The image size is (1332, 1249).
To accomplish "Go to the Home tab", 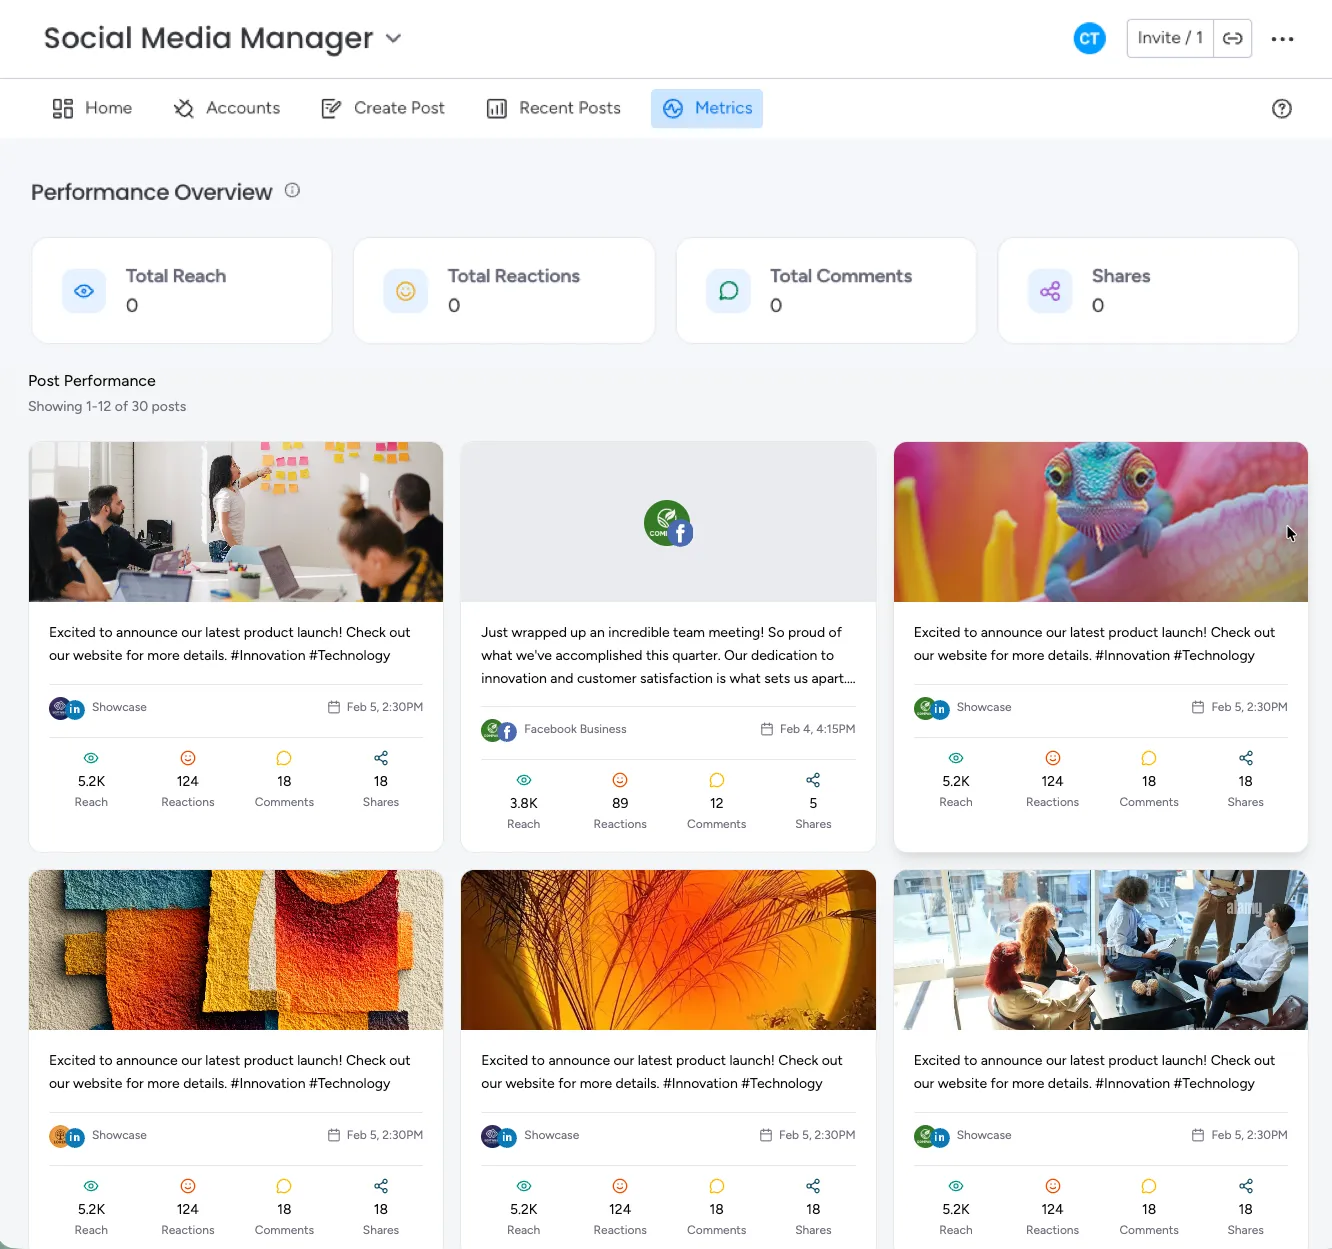I will (x=92, y=108).
